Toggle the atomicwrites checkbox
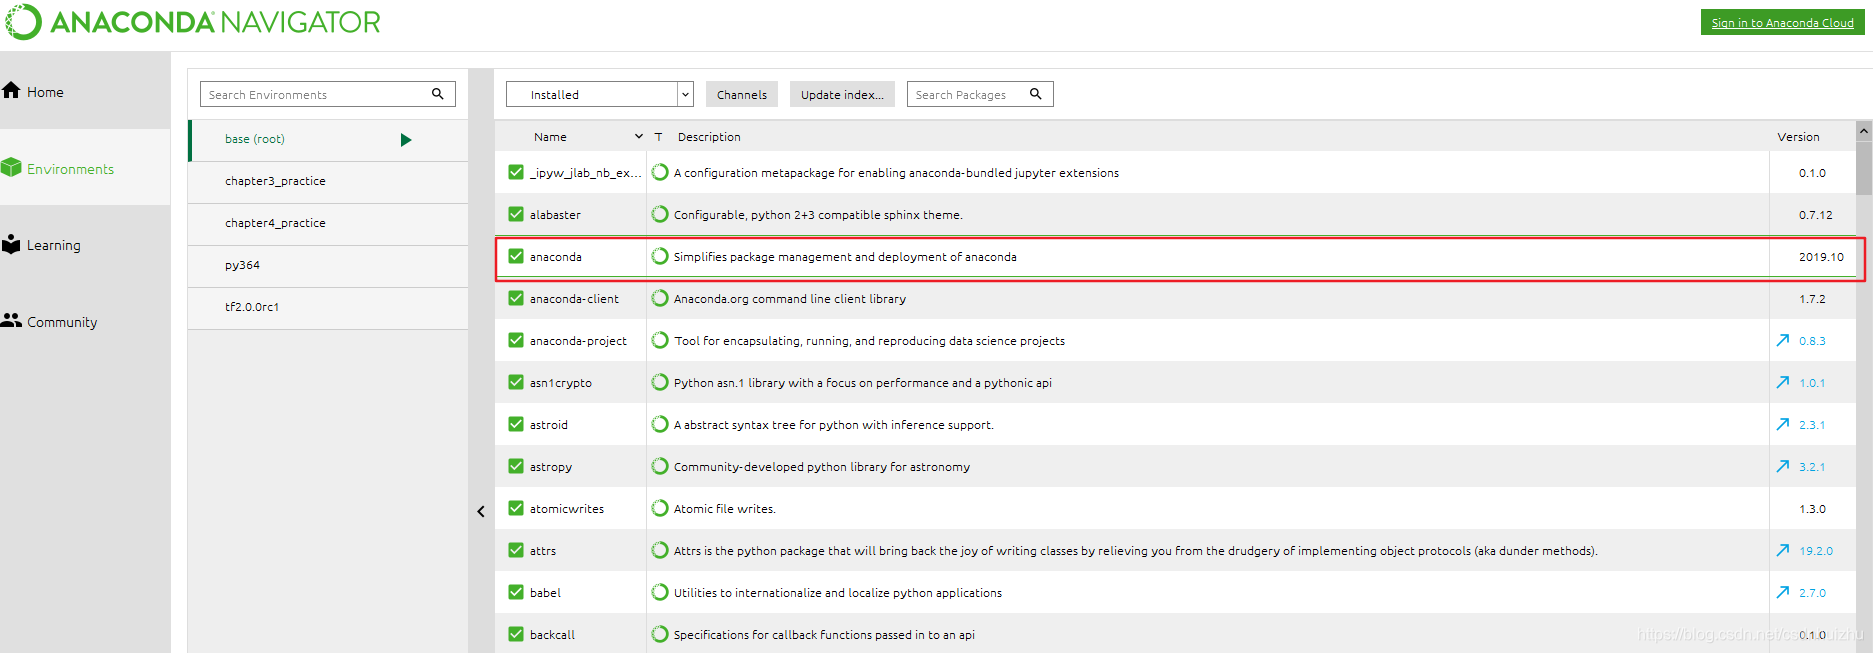The image size is (1873, 653). point(516,508)
